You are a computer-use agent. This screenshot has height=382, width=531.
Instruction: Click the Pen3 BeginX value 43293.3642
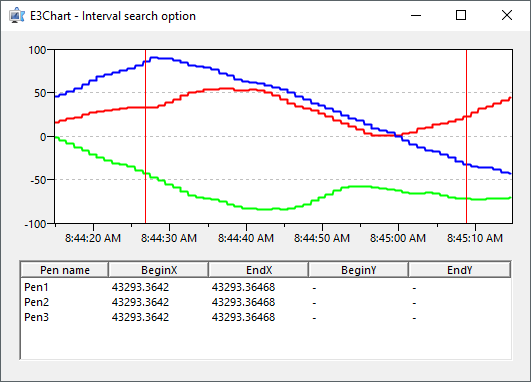click(140, 317)
